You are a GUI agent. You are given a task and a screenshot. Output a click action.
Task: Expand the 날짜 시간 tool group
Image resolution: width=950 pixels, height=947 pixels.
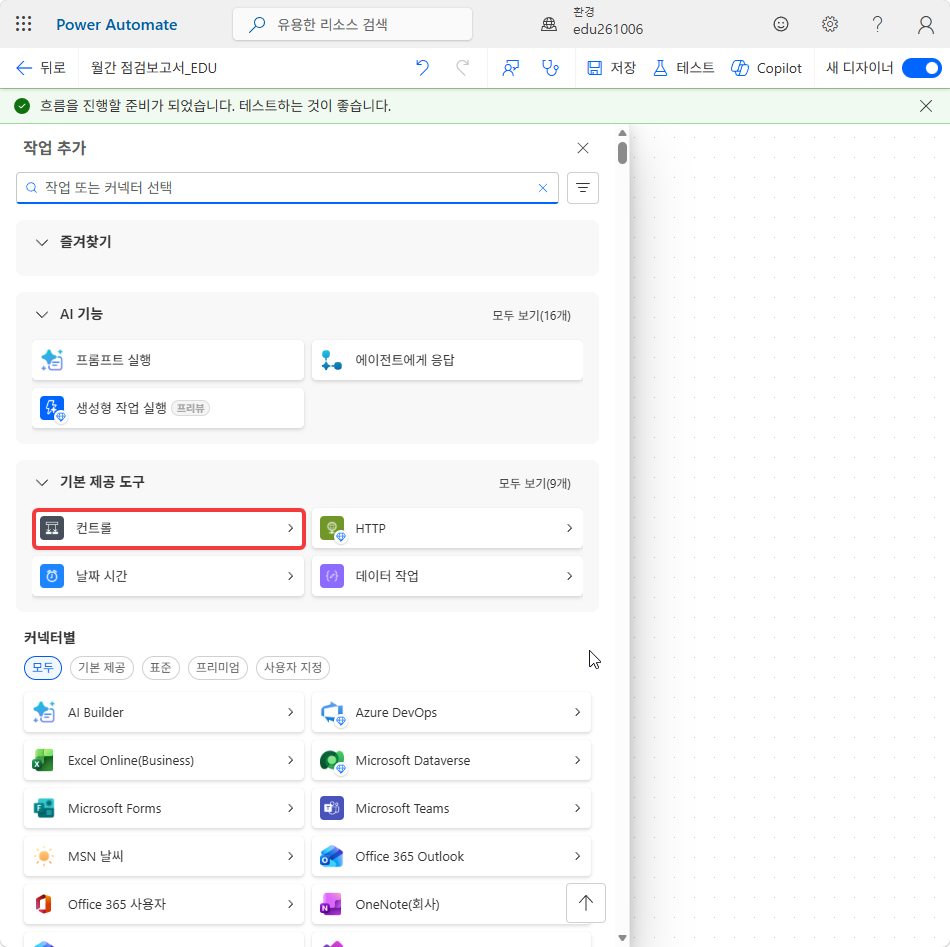click(x=168, y=576)
